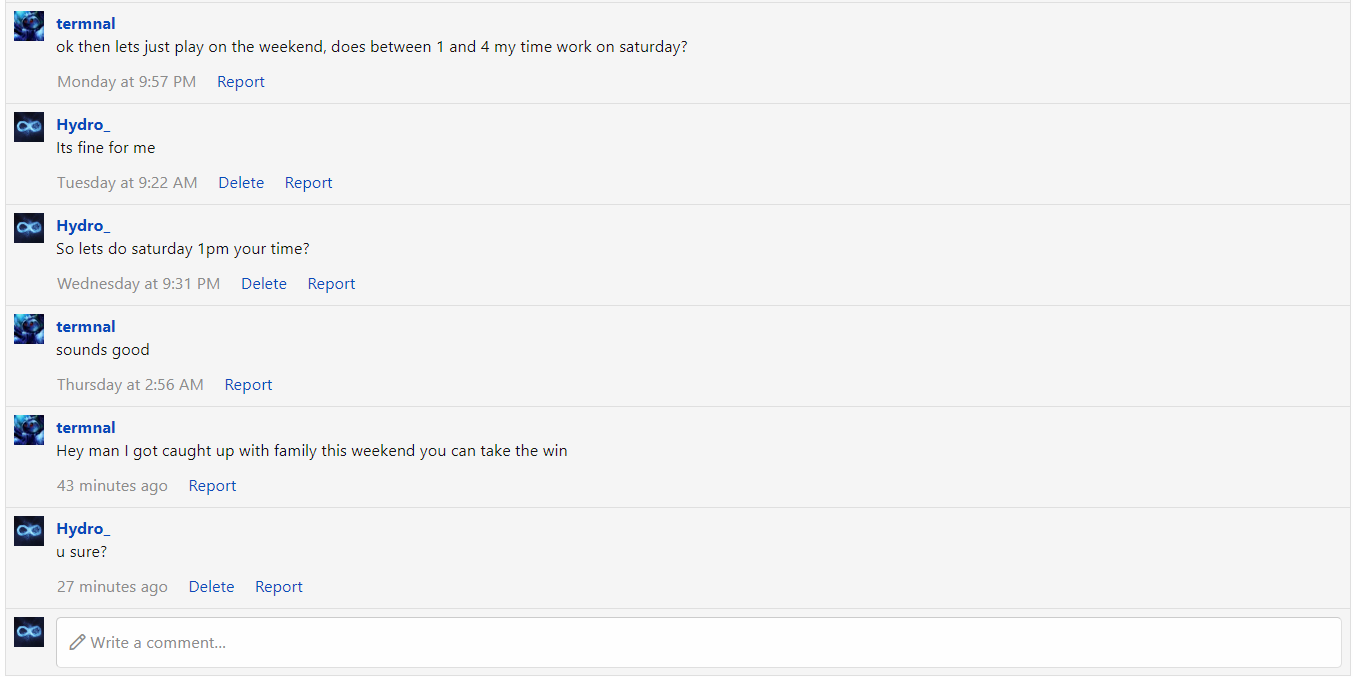Click termnal's avatar beside 'Hey man' comment
Image resolution: width=1353 pixels, height=677 pixels.
pos(29,430)
